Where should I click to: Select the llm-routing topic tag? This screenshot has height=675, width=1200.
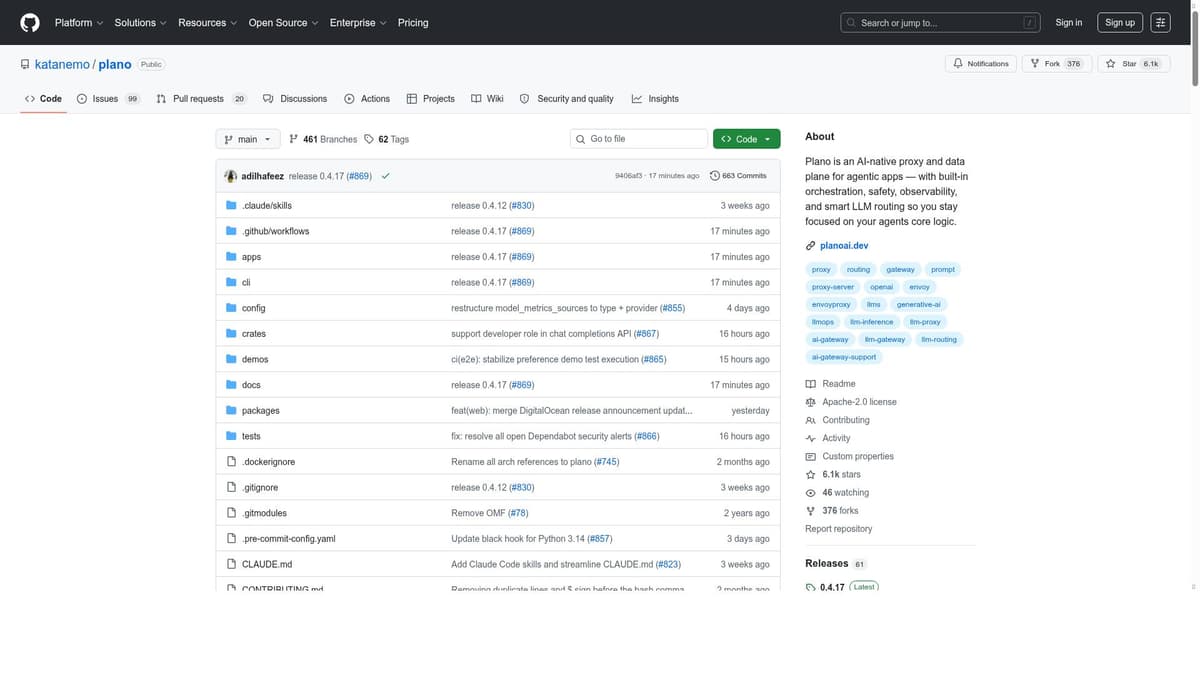(x=938, y=339)
